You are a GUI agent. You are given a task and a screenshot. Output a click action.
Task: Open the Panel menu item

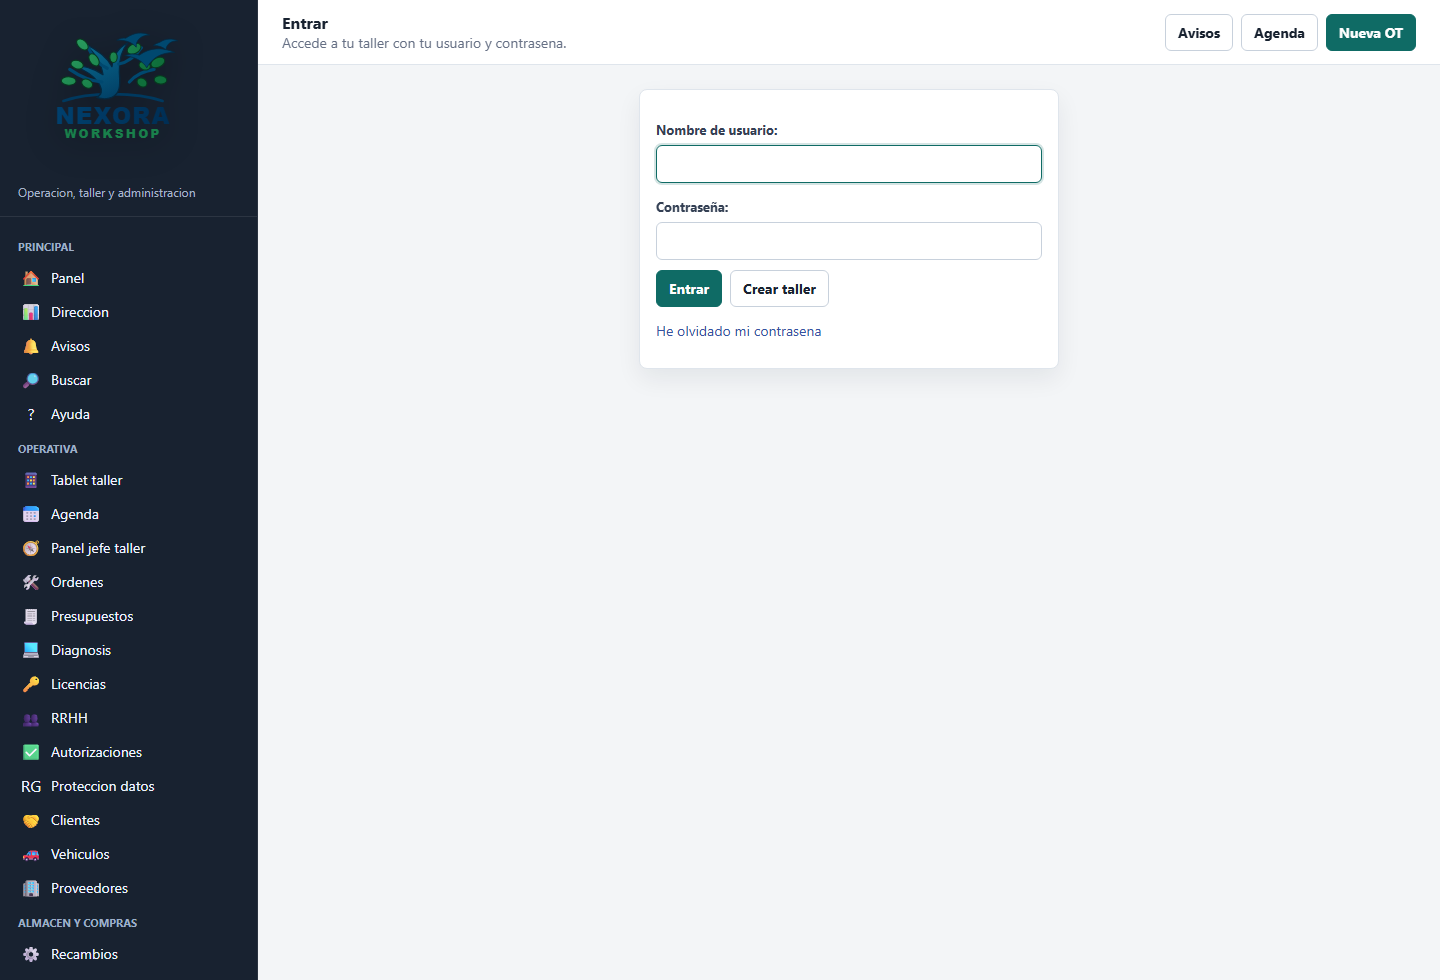pyautogui.click(x=128, y=278)
